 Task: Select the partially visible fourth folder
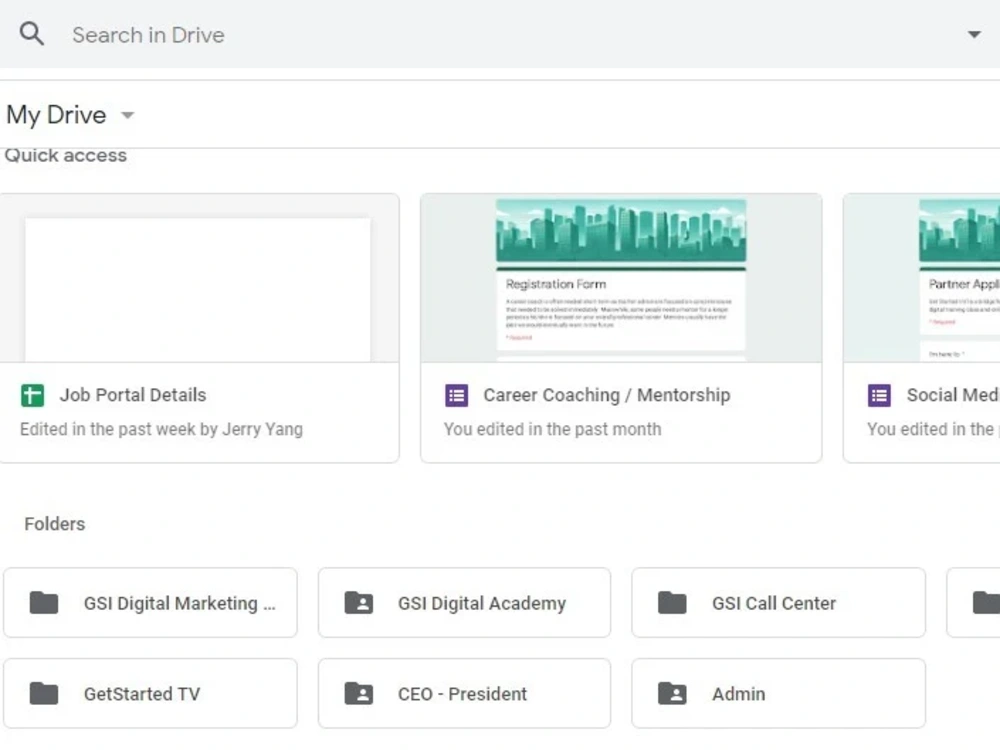coord(974,603)
